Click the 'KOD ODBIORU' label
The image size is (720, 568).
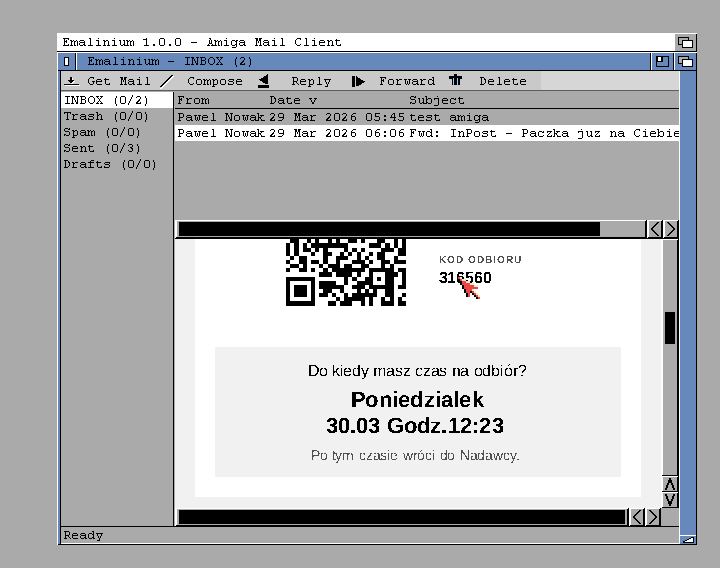(x=480, y=259)
